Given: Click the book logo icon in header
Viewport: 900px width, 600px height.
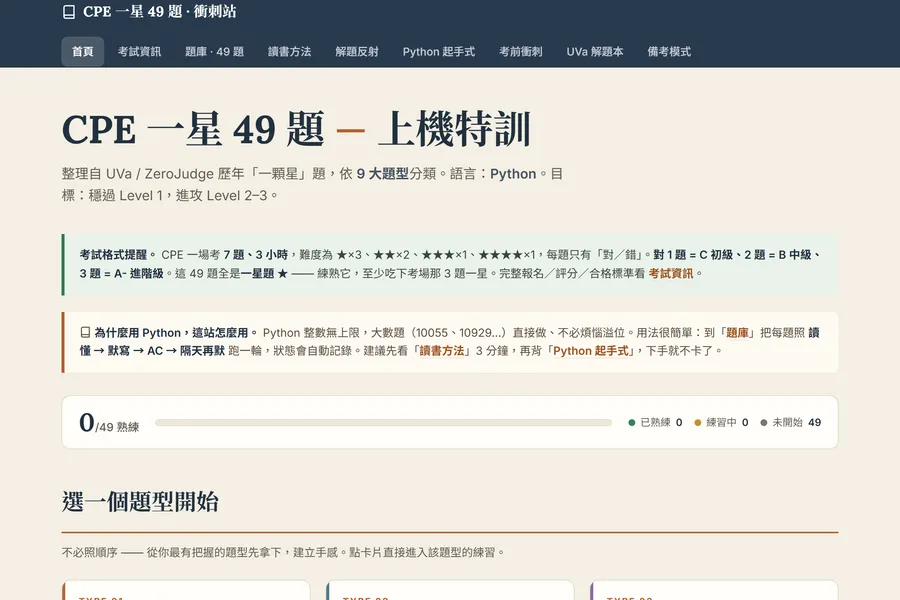Looking at the screenshot, I should pos(69,12).
